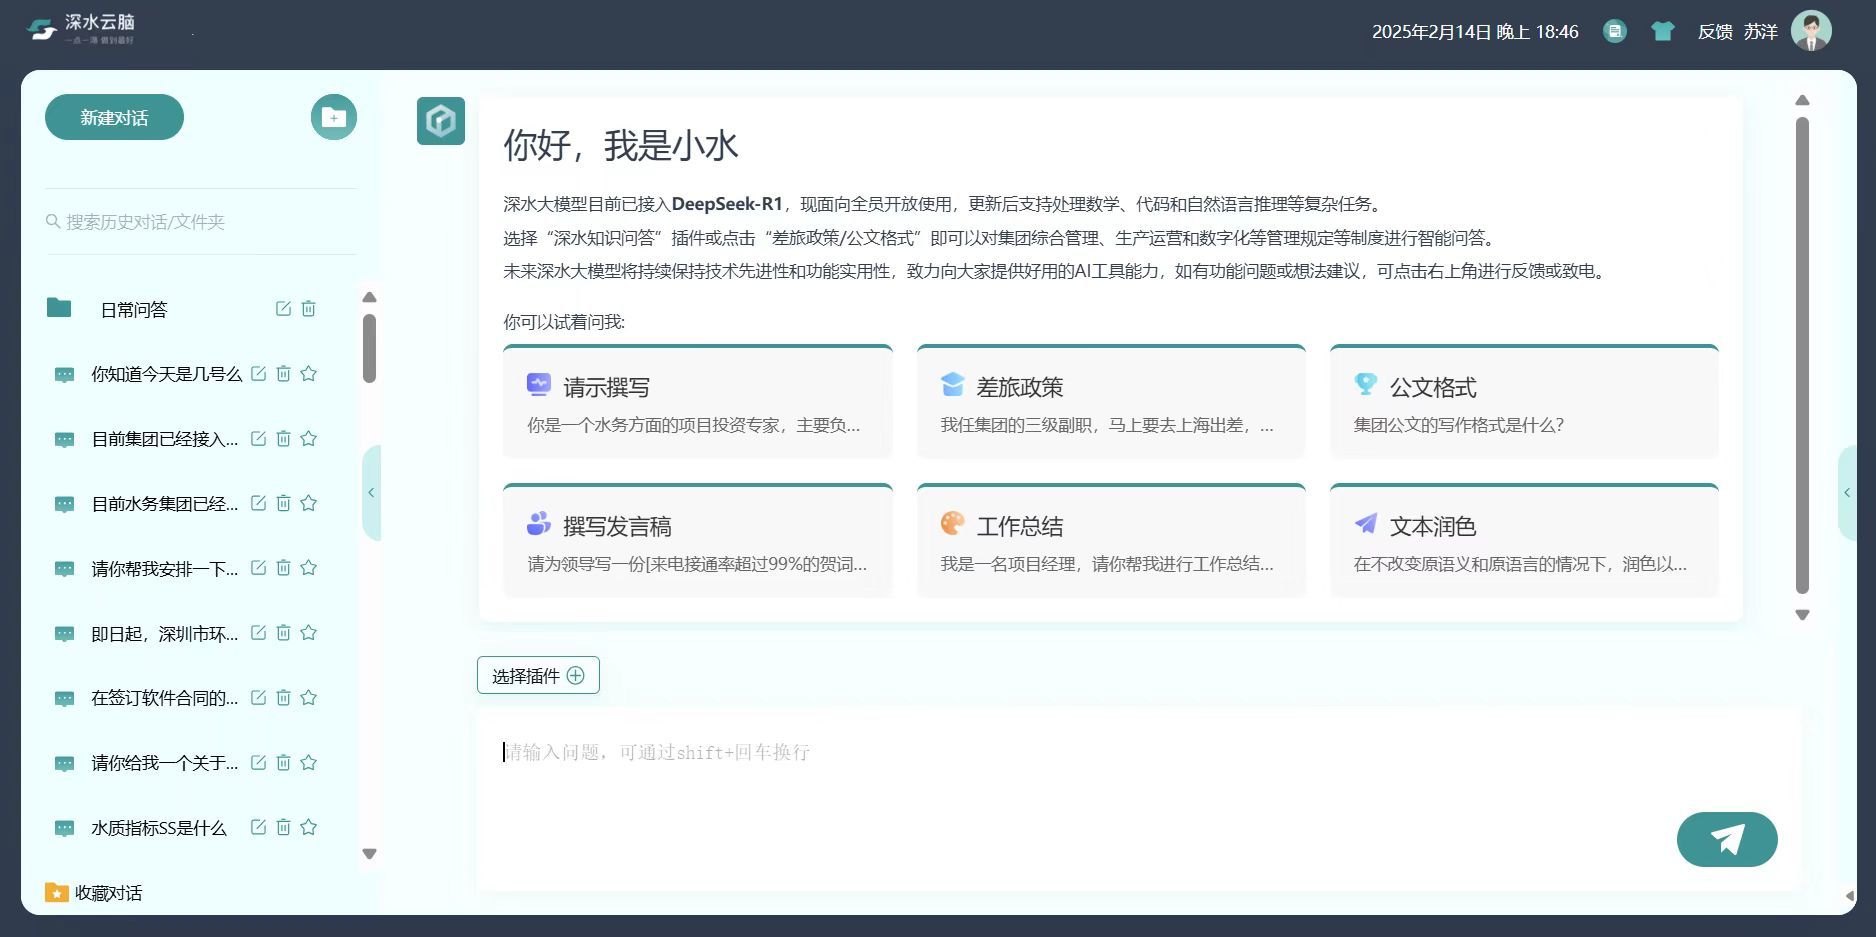Click the trophy icon on the 公文格式 card
The image size is (1876, 937).
pyautogui.click(x=1365, y=385)
